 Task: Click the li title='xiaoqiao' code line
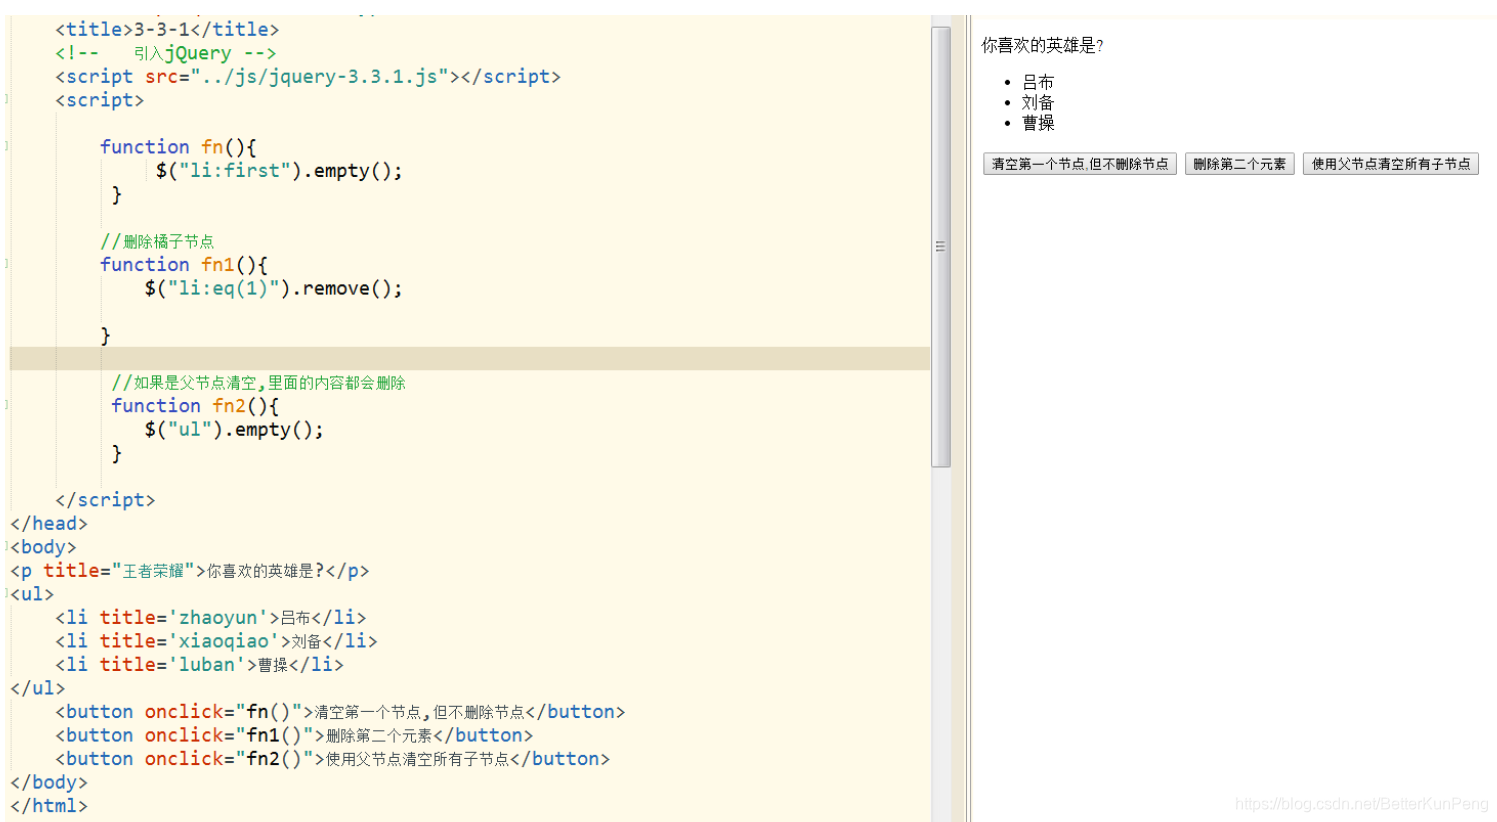tap(216, 641)
